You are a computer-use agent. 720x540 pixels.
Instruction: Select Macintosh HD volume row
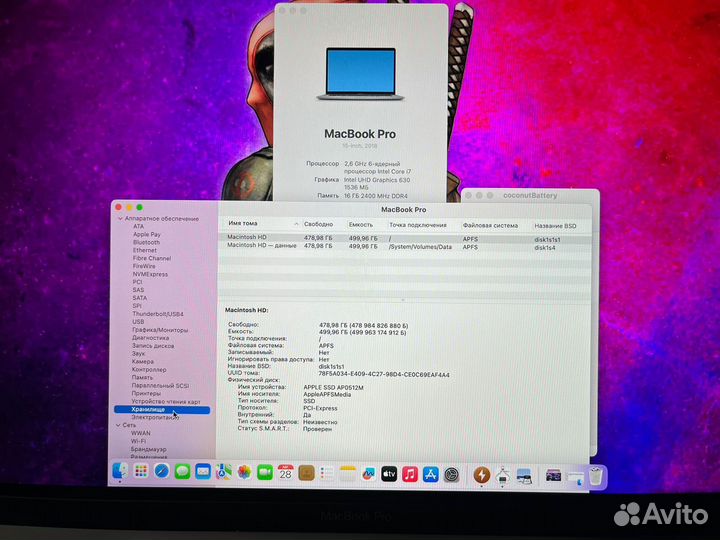click(x=405, y=238)
